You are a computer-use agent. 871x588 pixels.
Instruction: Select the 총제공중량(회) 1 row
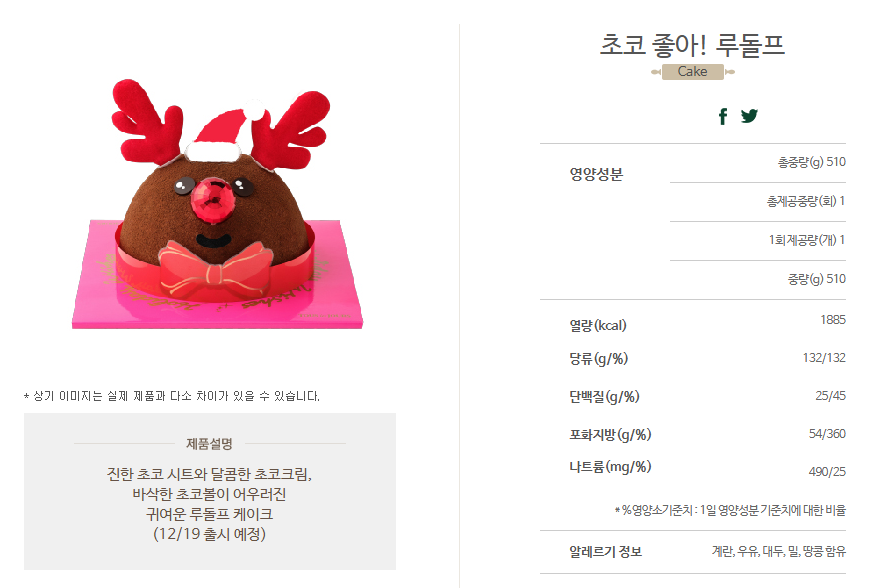coord(758,202)
